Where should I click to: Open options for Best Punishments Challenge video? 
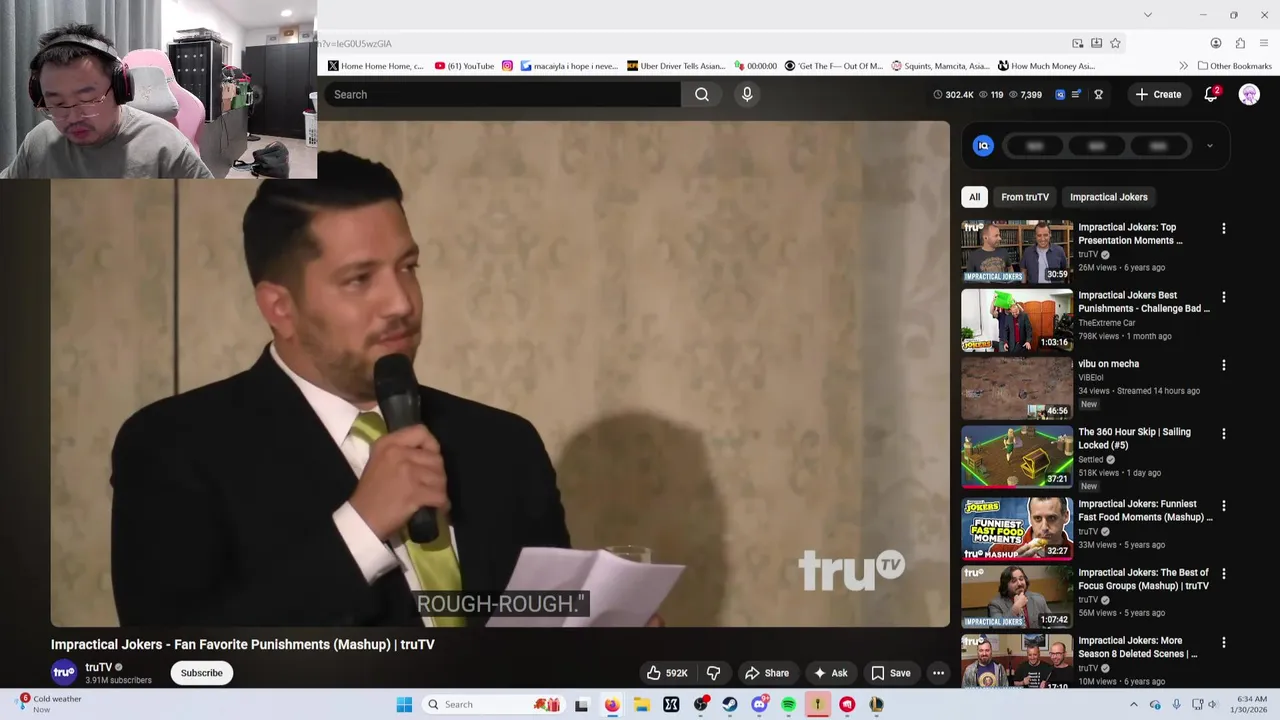(x=1223, y=297)
